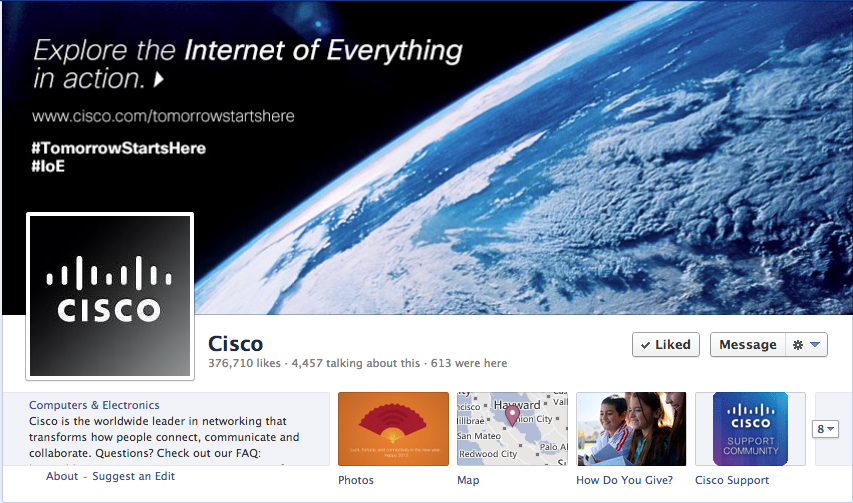Open the About link
The image size is (853, 503).
(x=62, y=476)
